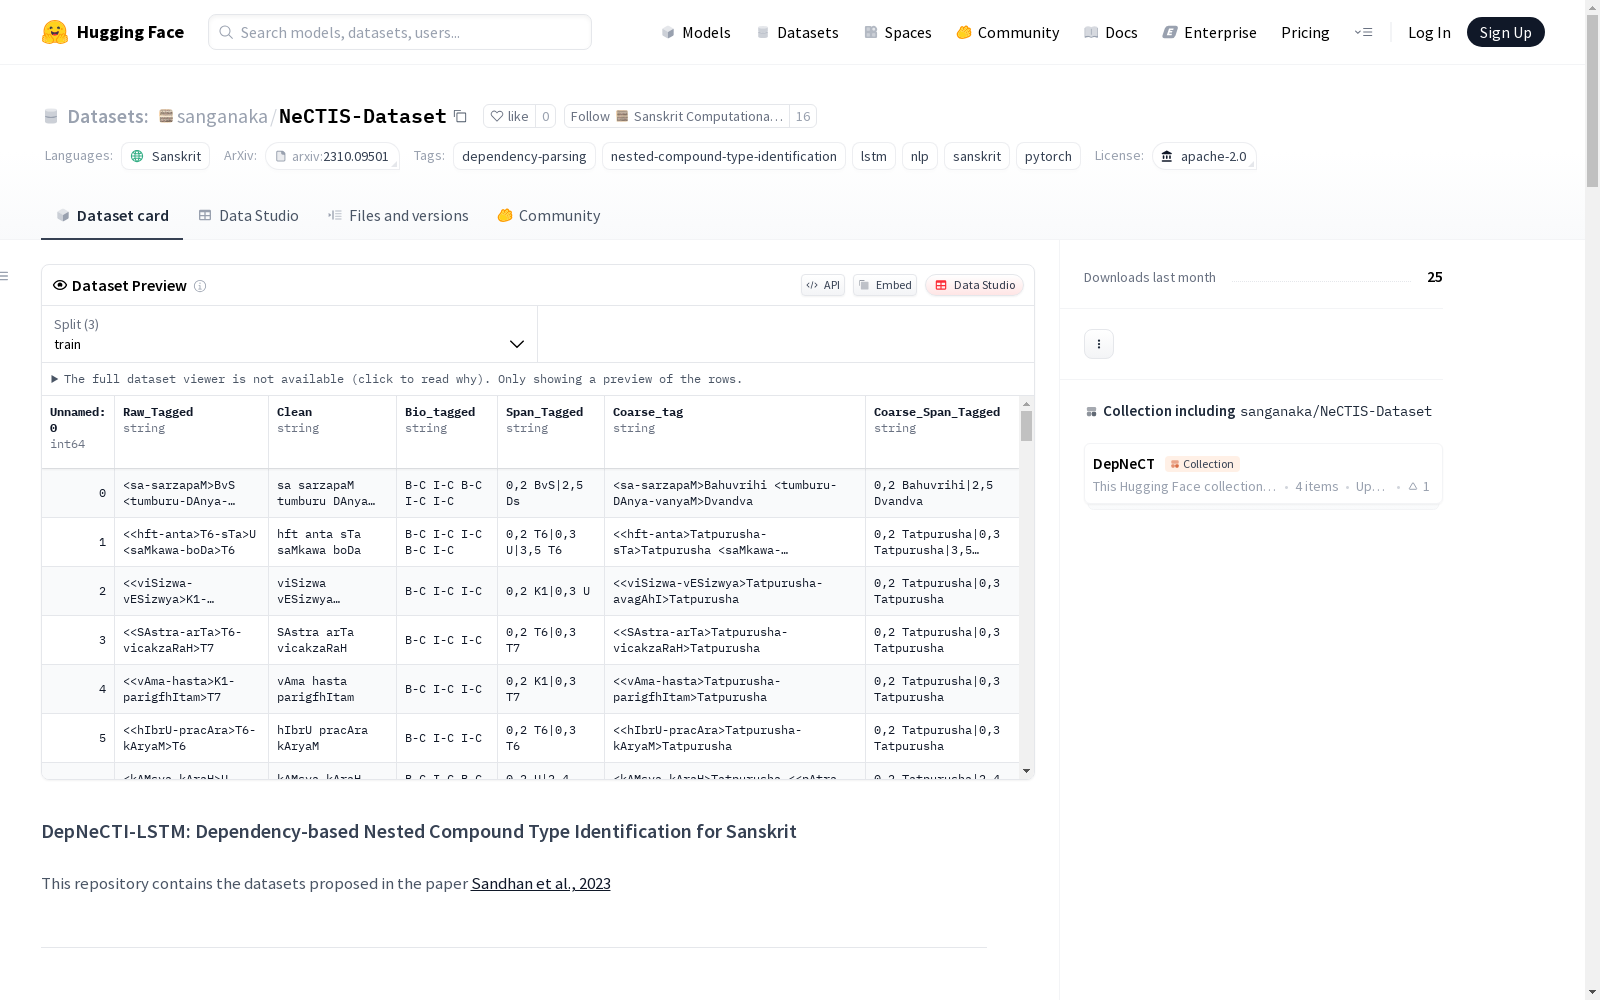This screenshot has height=1000, width=1600.
Task: Click the Log In link
Action: point(1429,32)
